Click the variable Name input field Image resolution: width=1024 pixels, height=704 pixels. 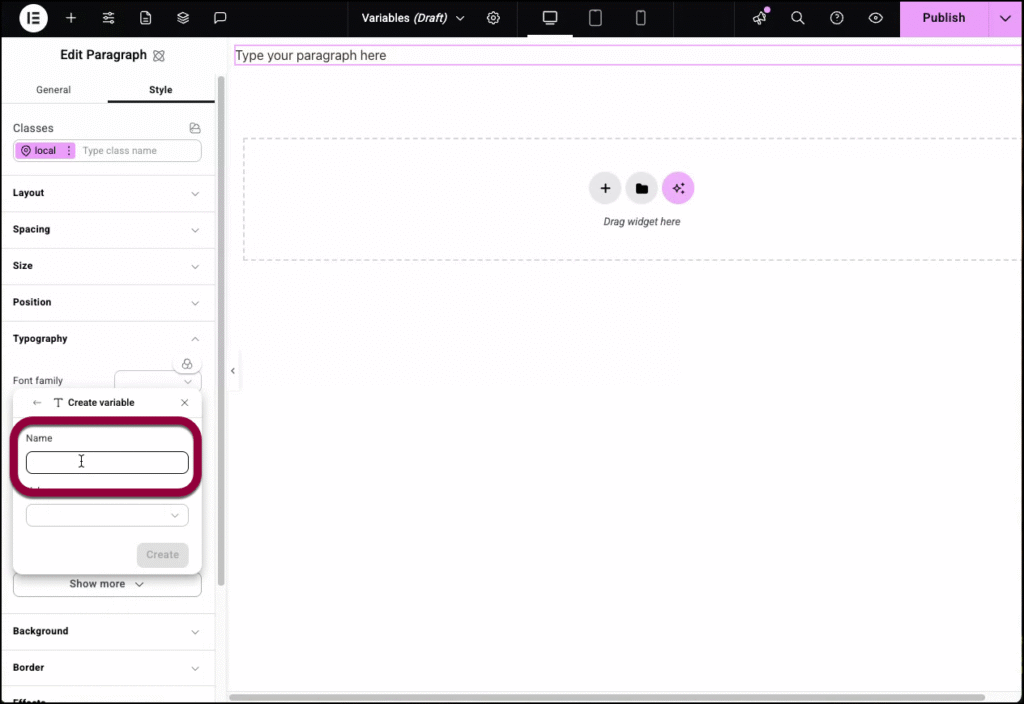click(x=107, y=462)
